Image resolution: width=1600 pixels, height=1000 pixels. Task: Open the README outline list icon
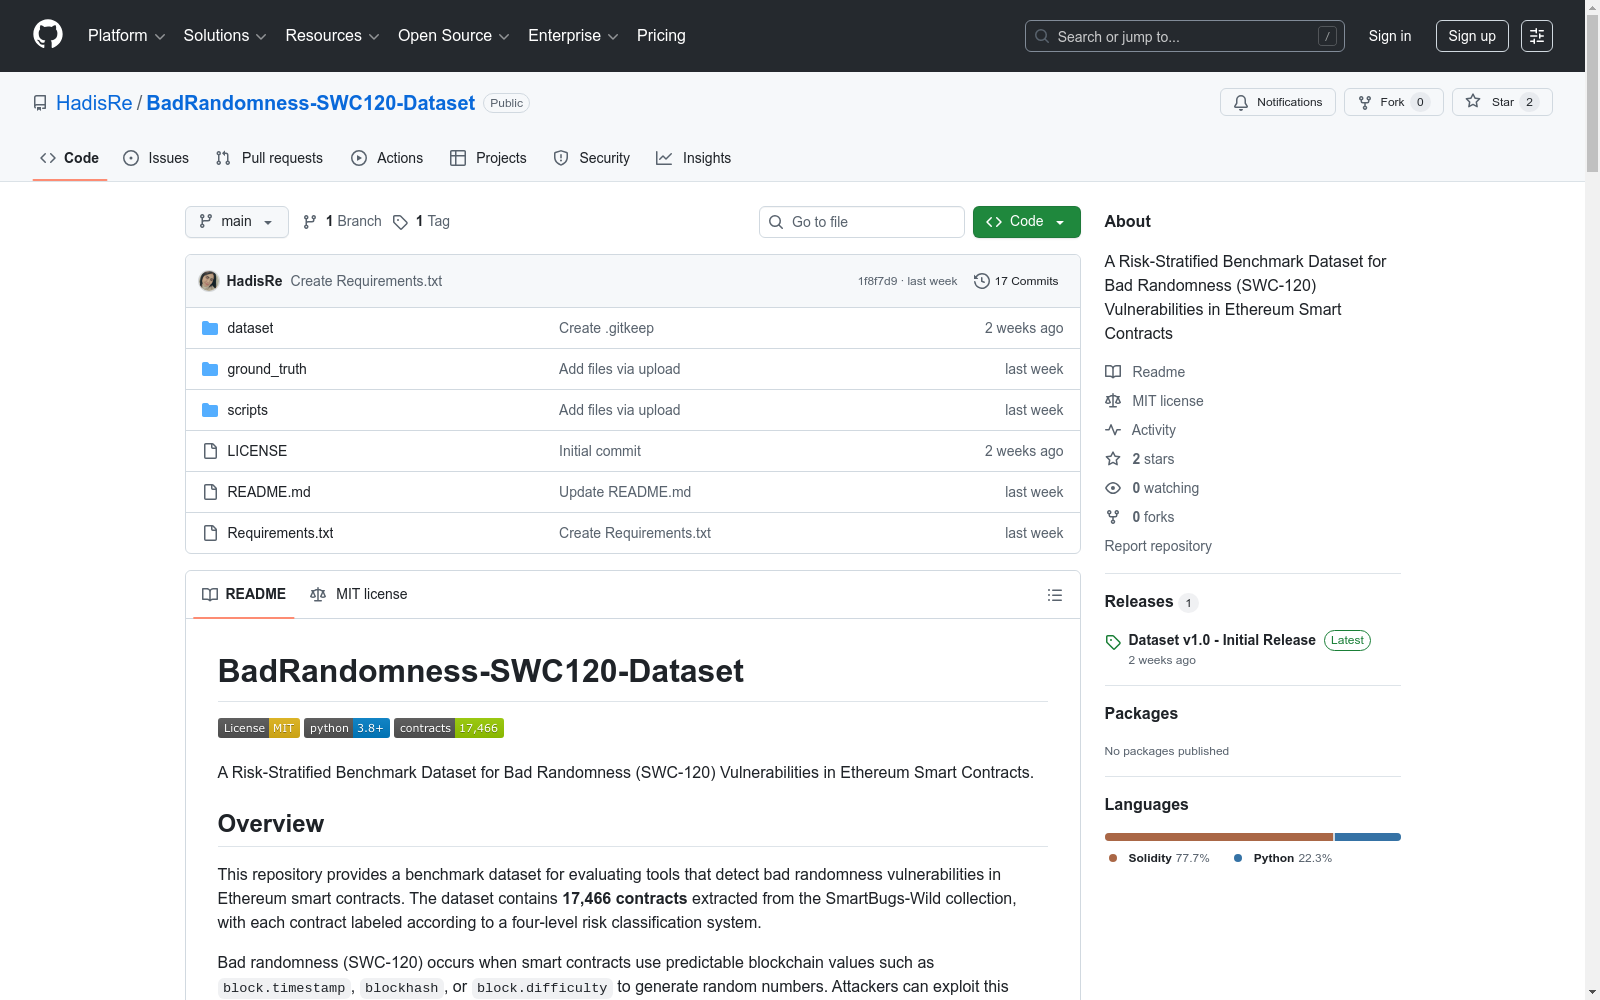pos(1054,595)
